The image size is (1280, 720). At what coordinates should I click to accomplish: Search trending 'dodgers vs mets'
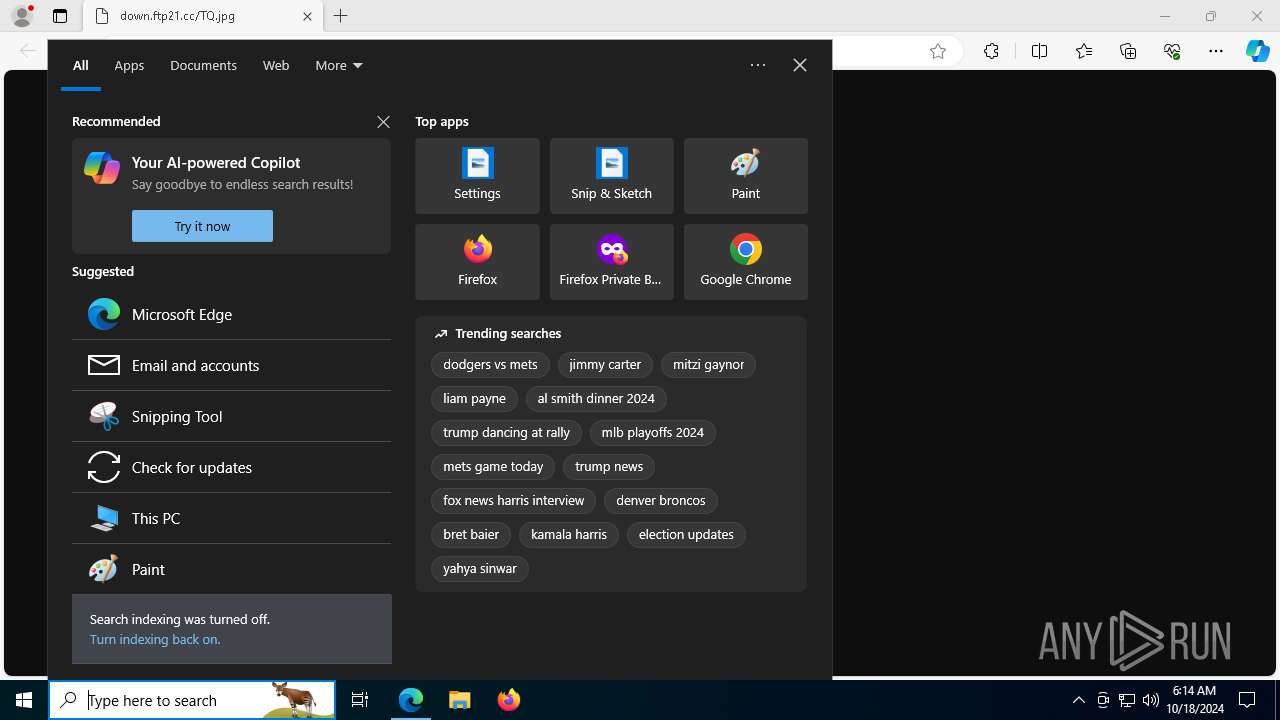click(490, 365)
